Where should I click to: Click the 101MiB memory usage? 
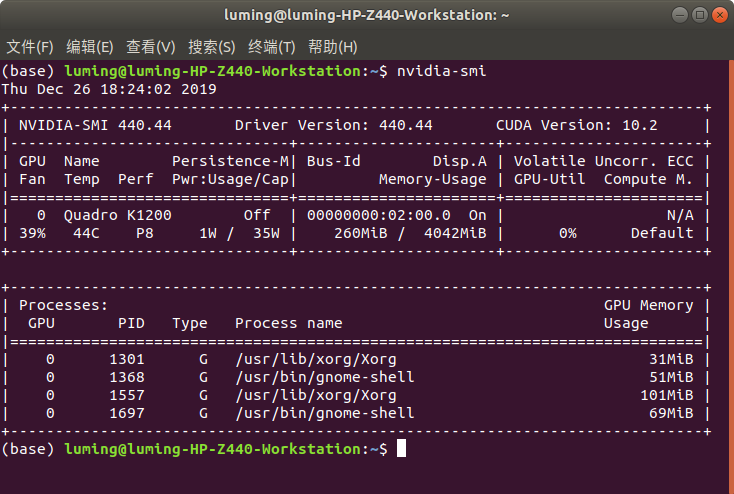pos(667,395)
